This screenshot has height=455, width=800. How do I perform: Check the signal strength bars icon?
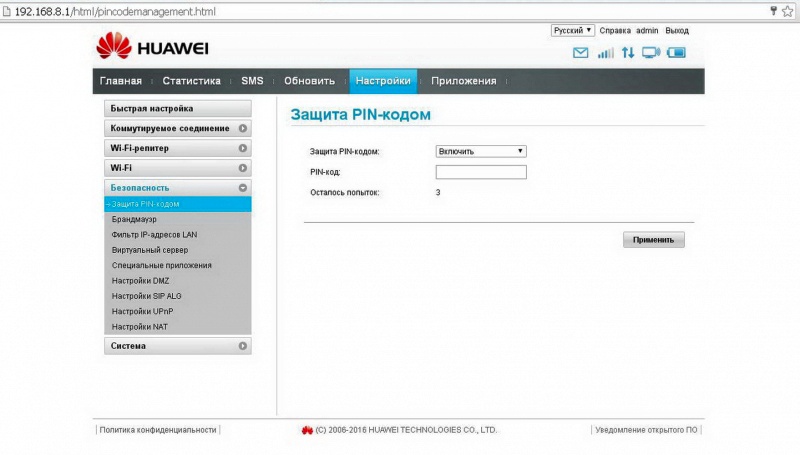pos(605,53)
